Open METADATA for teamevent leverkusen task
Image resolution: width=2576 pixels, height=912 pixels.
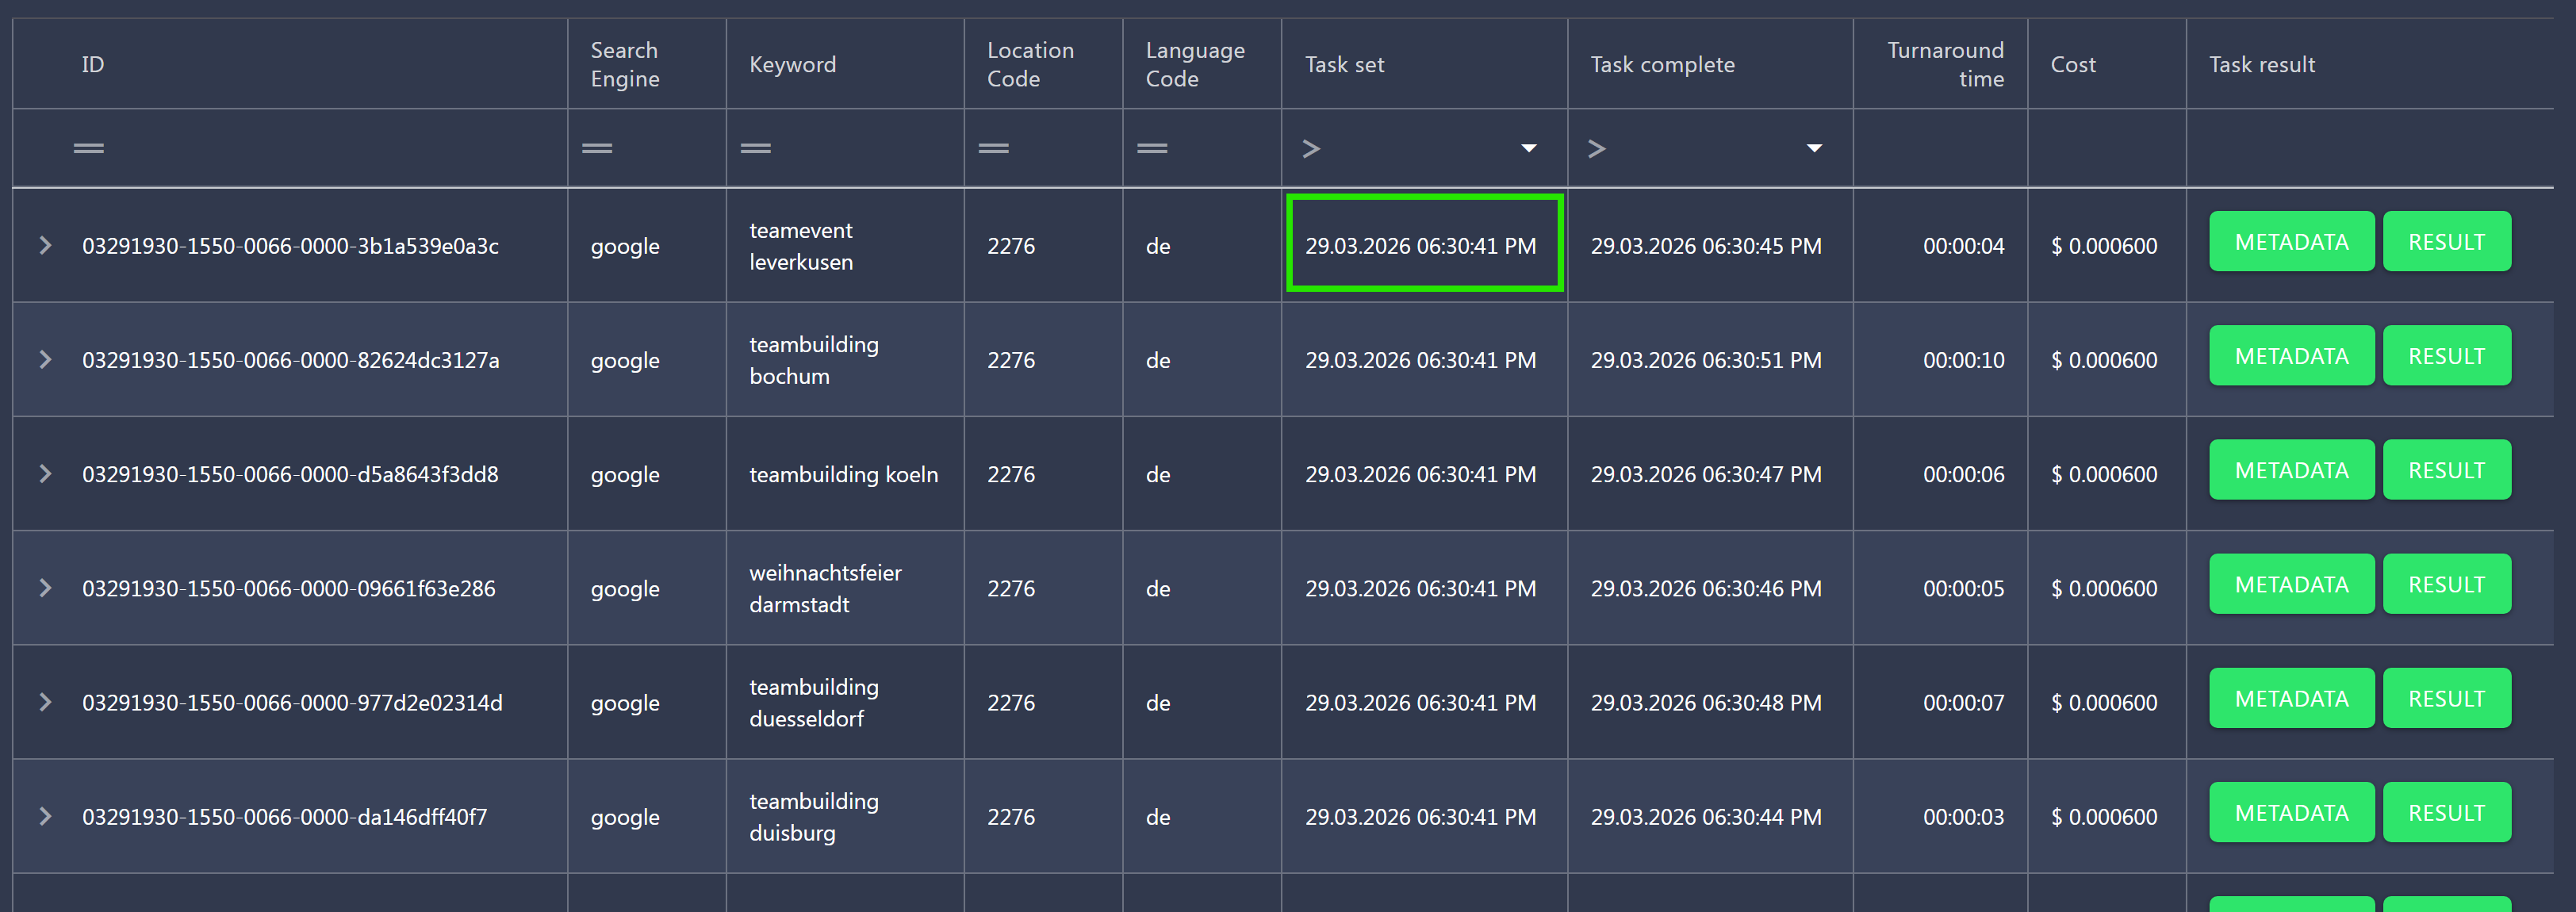pos(2290,241)
